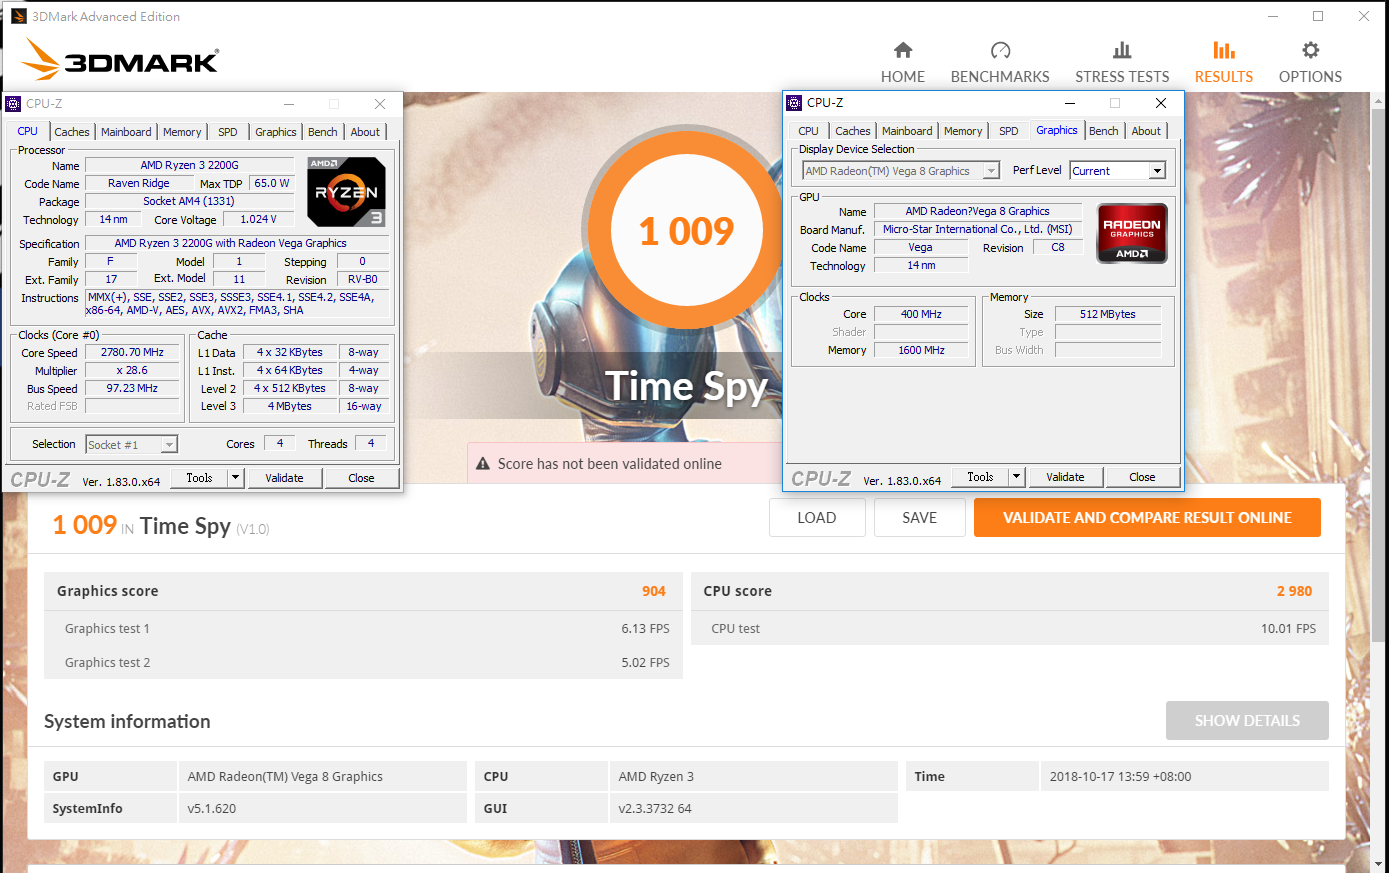The image size is (1389, 873).
Task: Click left CPU-Z window title icon
Action: click(13, 104)
